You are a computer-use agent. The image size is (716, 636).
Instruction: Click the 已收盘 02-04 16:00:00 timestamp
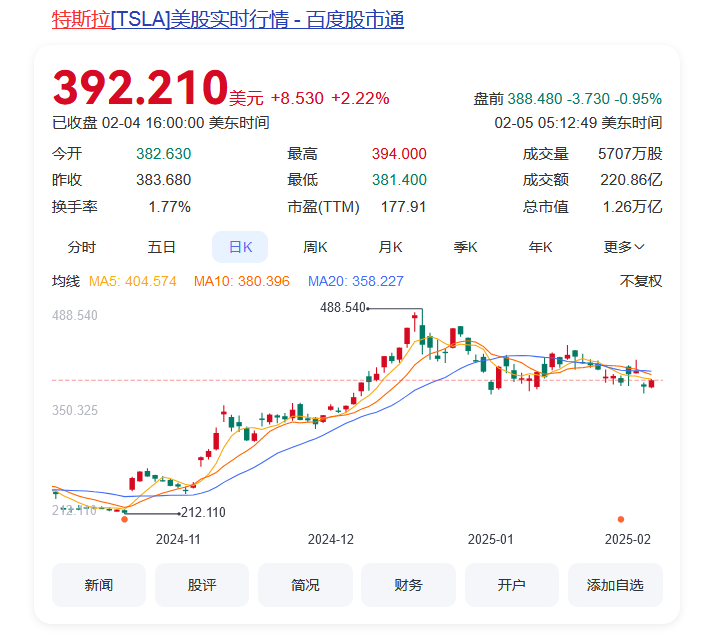pyautogui.click(x=161, y=123)
